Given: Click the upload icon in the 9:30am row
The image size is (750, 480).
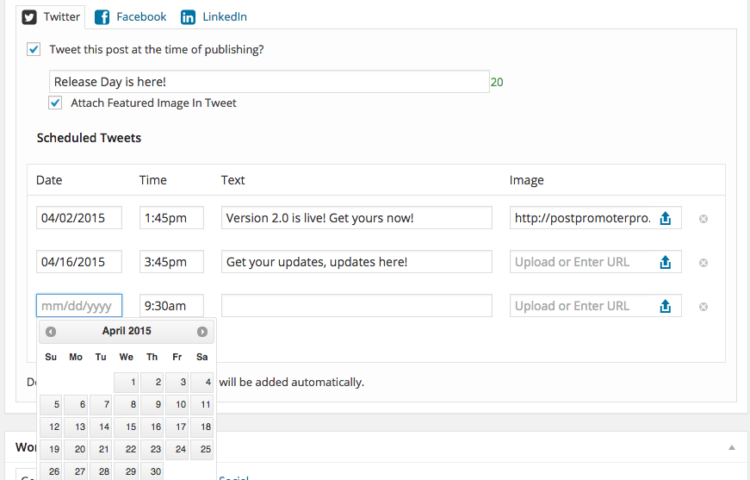Looking at the screenshot, I should pos(665,306).
